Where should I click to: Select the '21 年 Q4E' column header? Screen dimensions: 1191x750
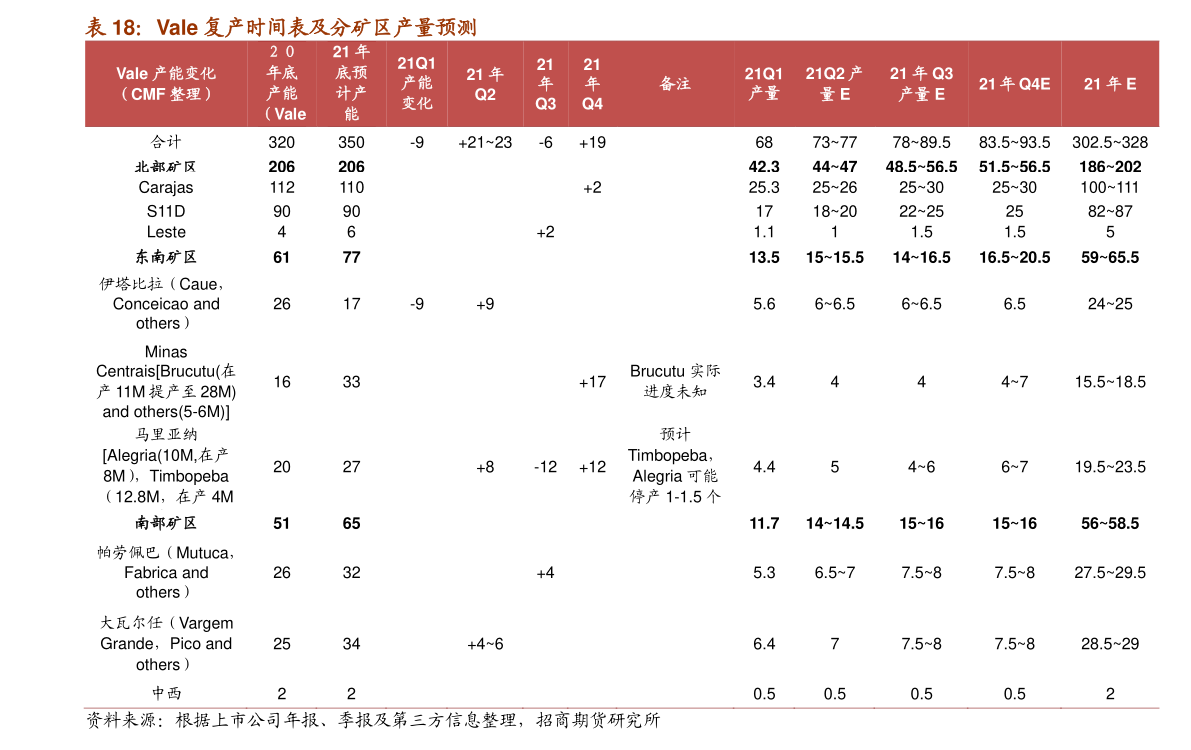pyautogui.click(x=1014, y=84)
